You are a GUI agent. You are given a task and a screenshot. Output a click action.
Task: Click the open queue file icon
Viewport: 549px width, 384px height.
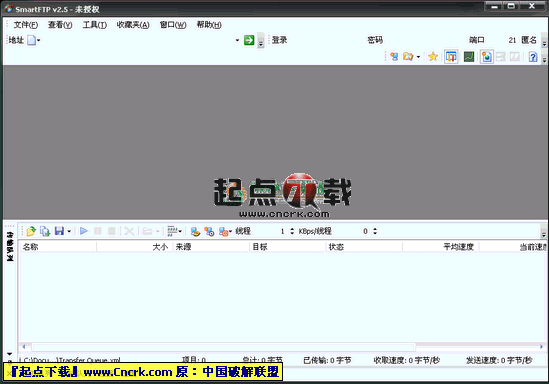point(31,231)
